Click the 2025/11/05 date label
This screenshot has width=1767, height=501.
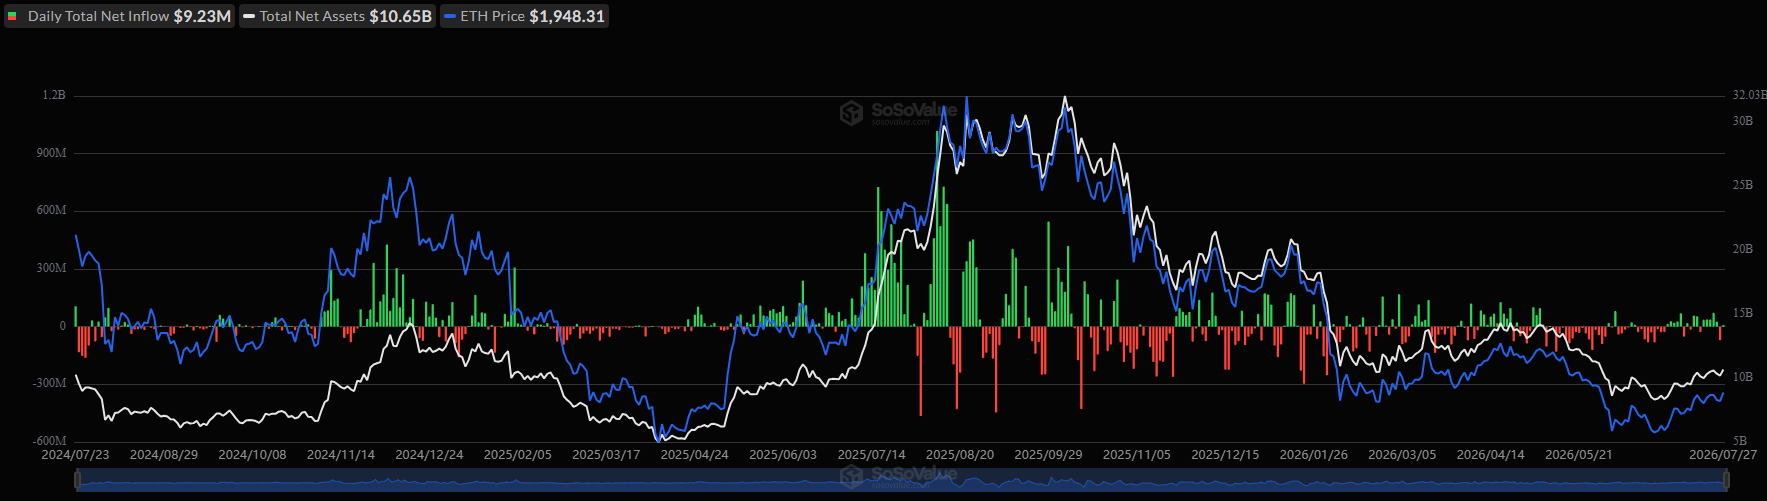point(1137,454)
